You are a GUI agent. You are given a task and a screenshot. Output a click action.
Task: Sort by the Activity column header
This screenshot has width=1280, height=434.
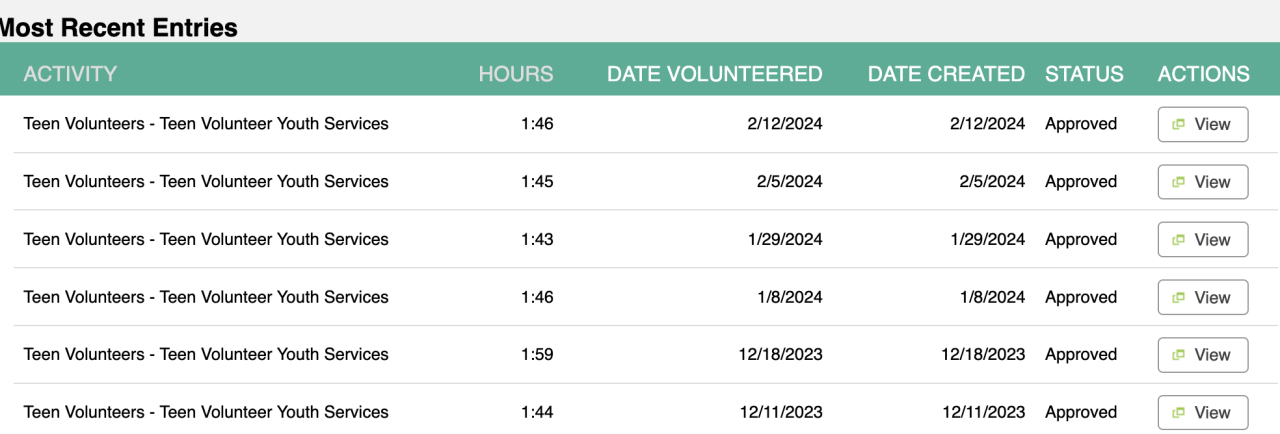[x=70, y=74]
